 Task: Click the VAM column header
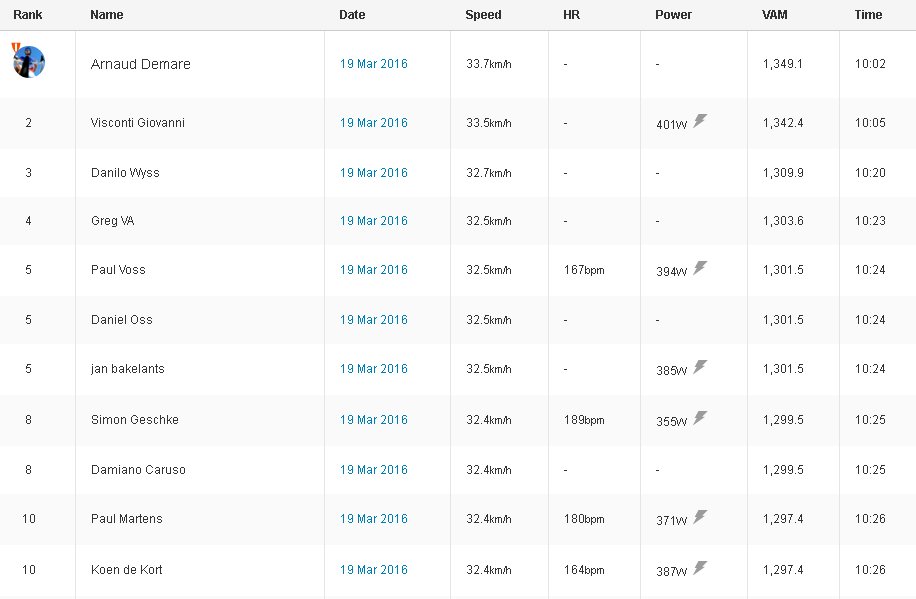[776, 15]
